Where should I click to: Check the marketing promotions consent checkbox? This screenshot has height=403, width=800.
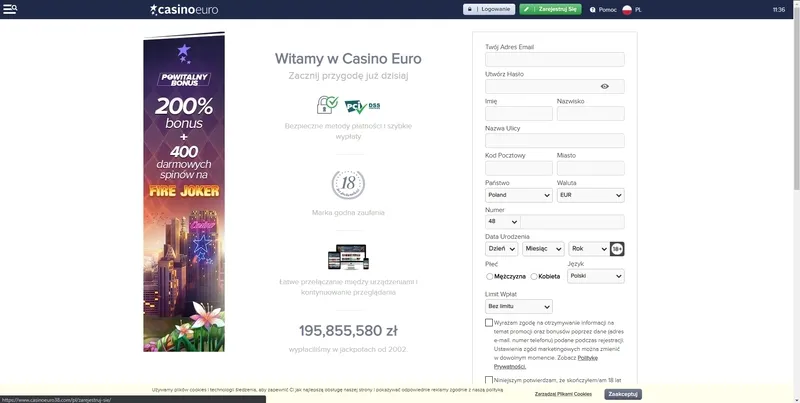point(489,322)
